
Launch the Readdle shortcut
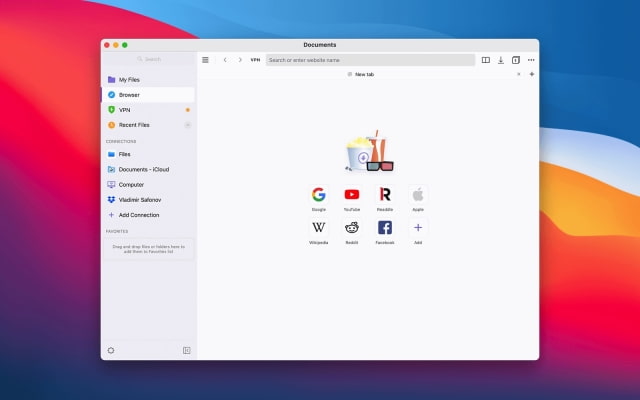click(385, 195)
